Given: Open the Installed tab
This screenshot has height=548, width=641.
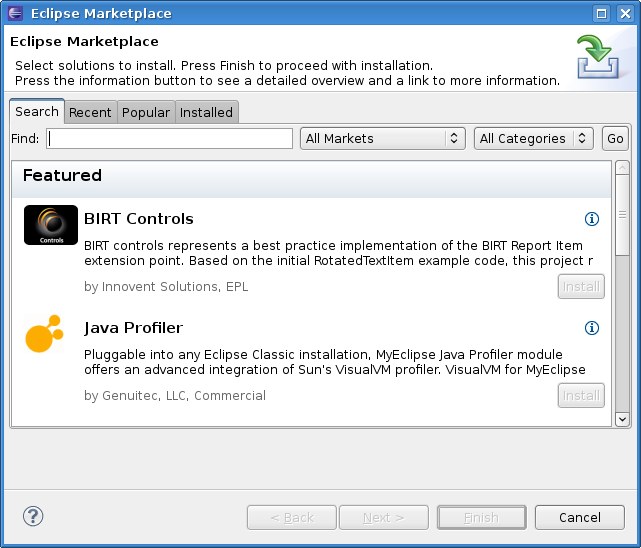Looking at the screenshot, I should [x=206, y=112].
